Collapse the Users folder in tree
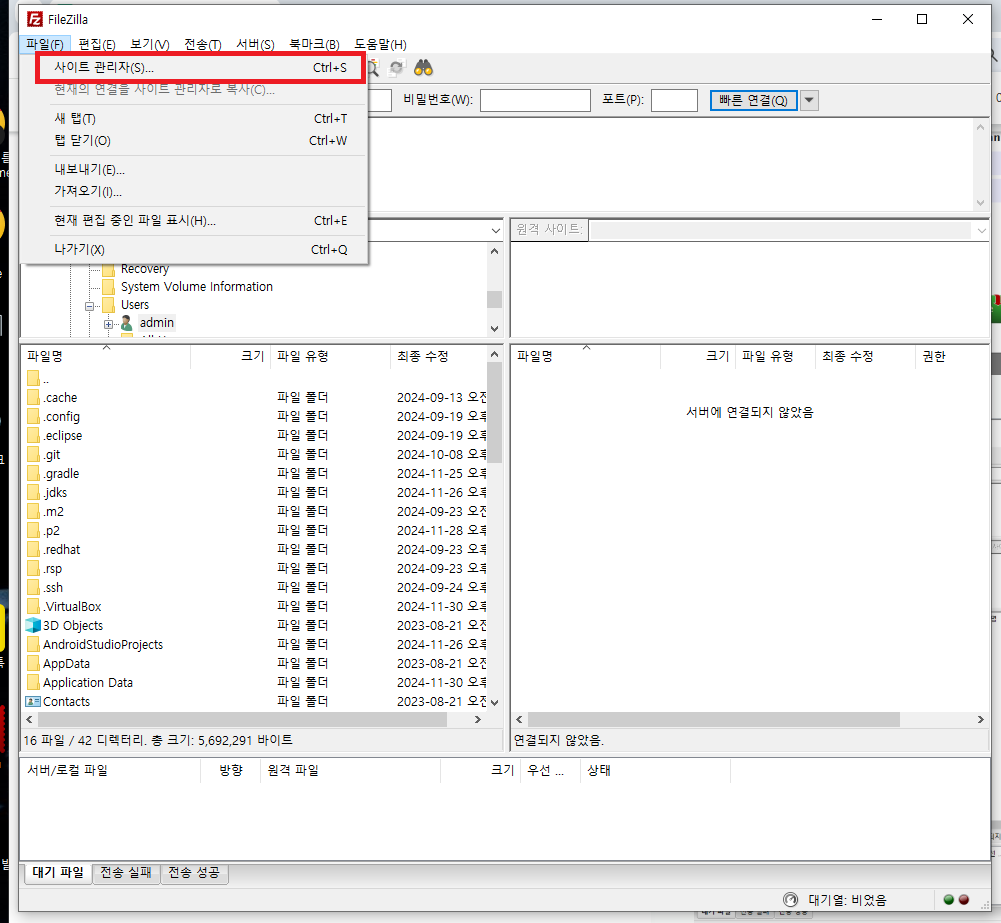 89,306
